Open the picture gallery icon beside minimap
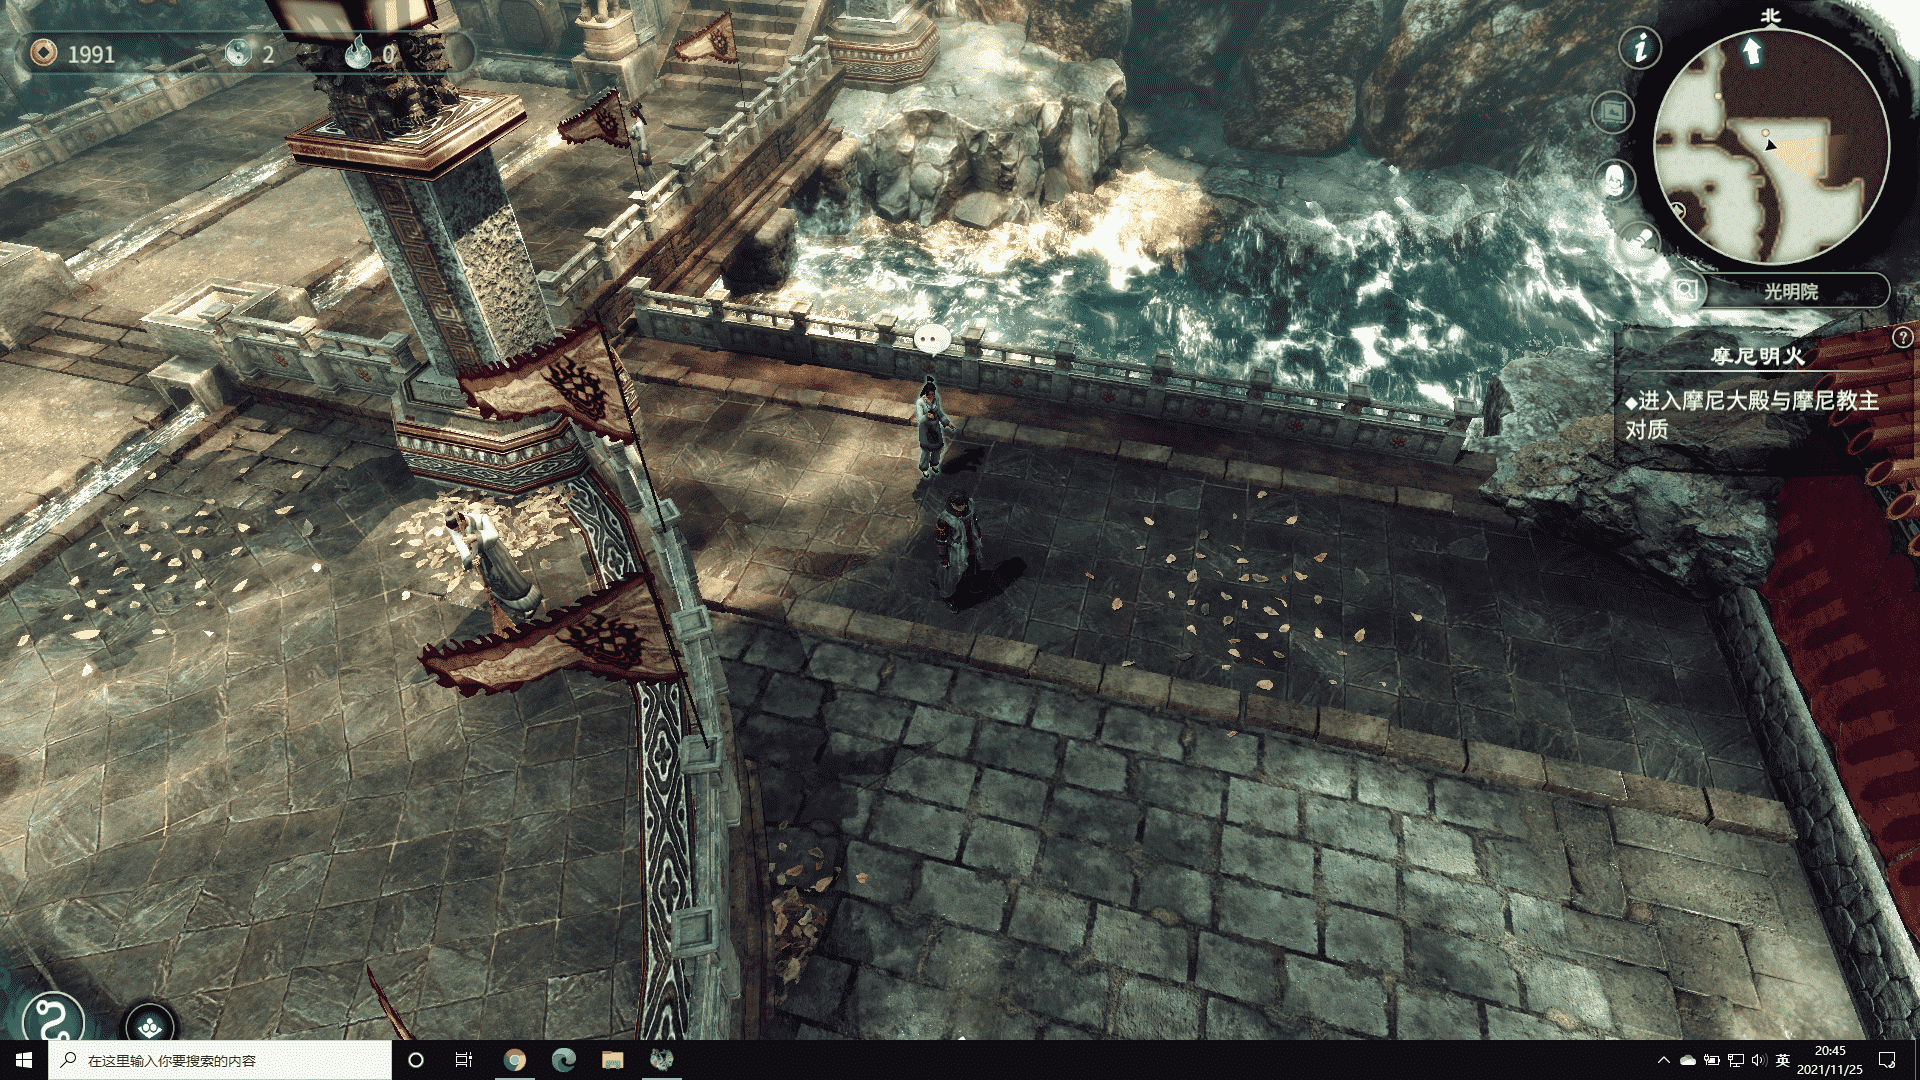The height and width of the screenshot is (1080, 1920). (1612, 112)
